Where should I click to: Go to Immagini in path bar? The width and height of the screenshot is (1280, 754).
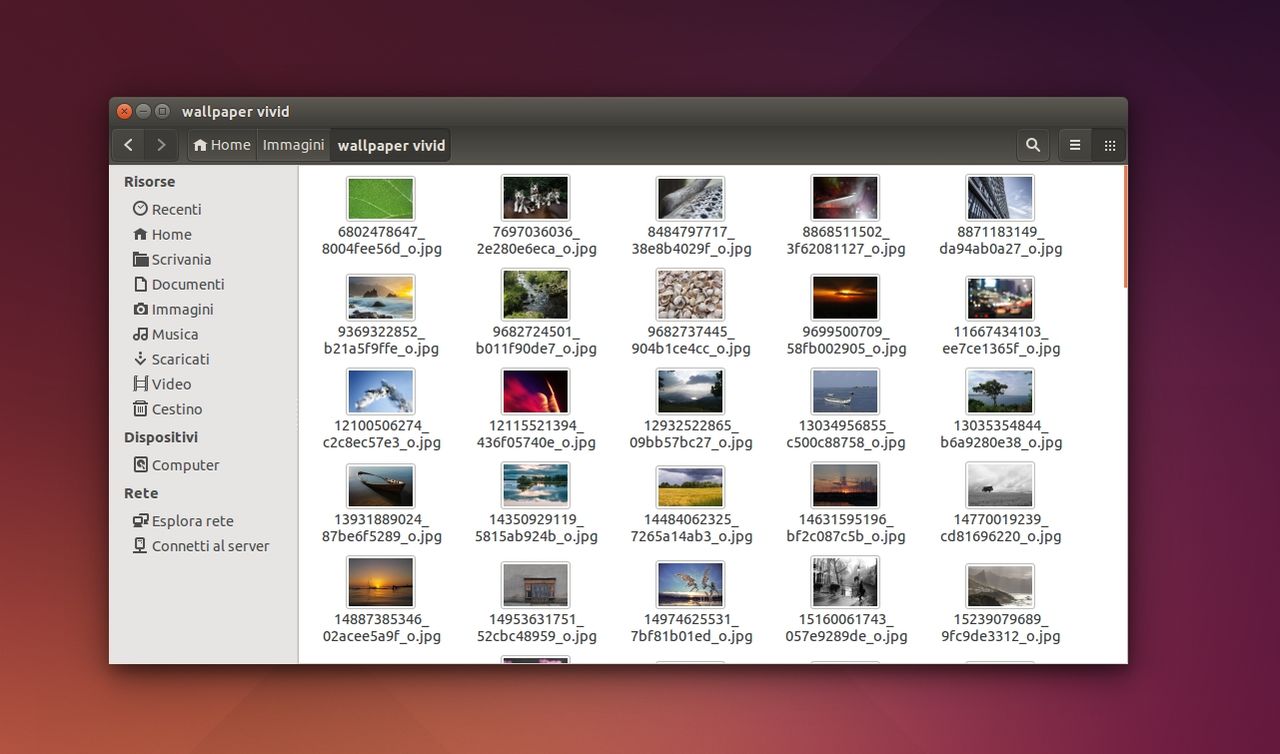click(293, 145)
